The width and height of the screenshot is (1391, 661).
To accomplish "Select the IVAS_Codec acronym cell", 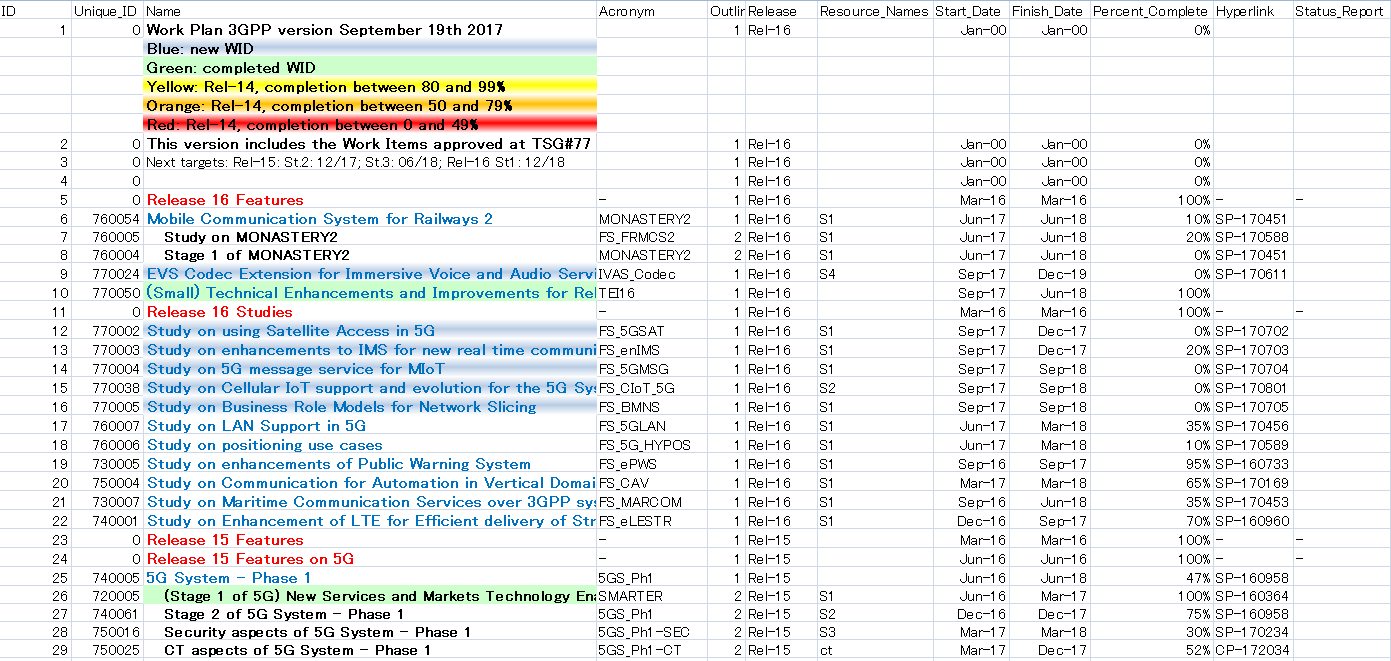I will click(x=652, y=274).
